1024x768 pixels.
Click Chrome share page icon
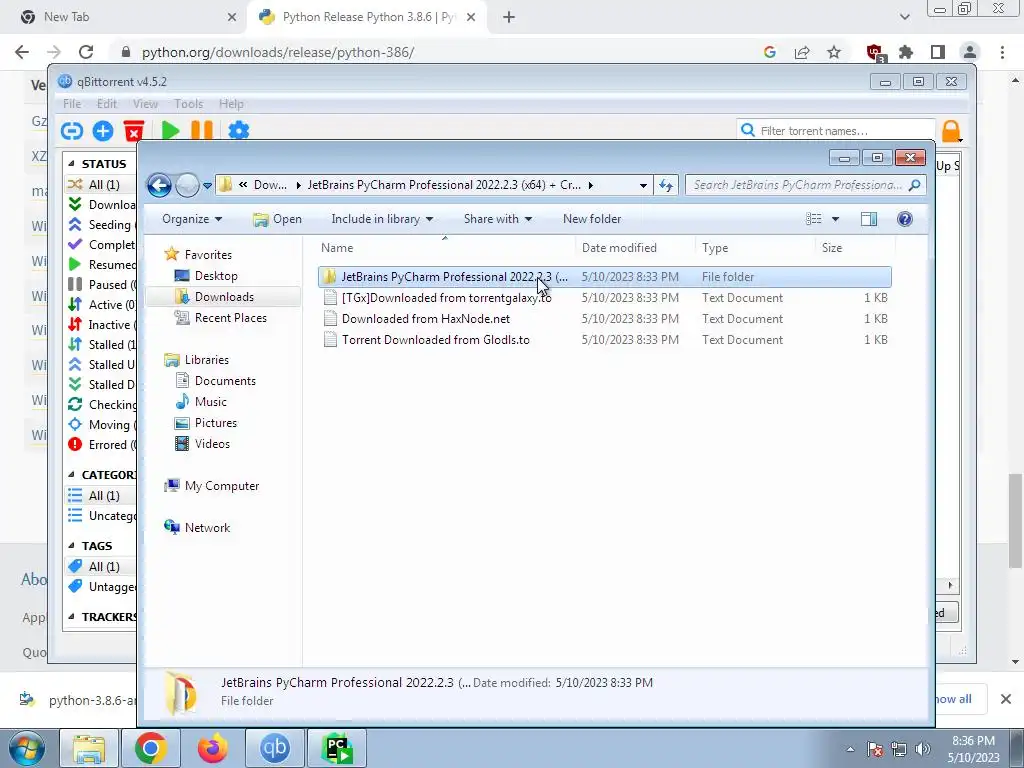point(802,52)
